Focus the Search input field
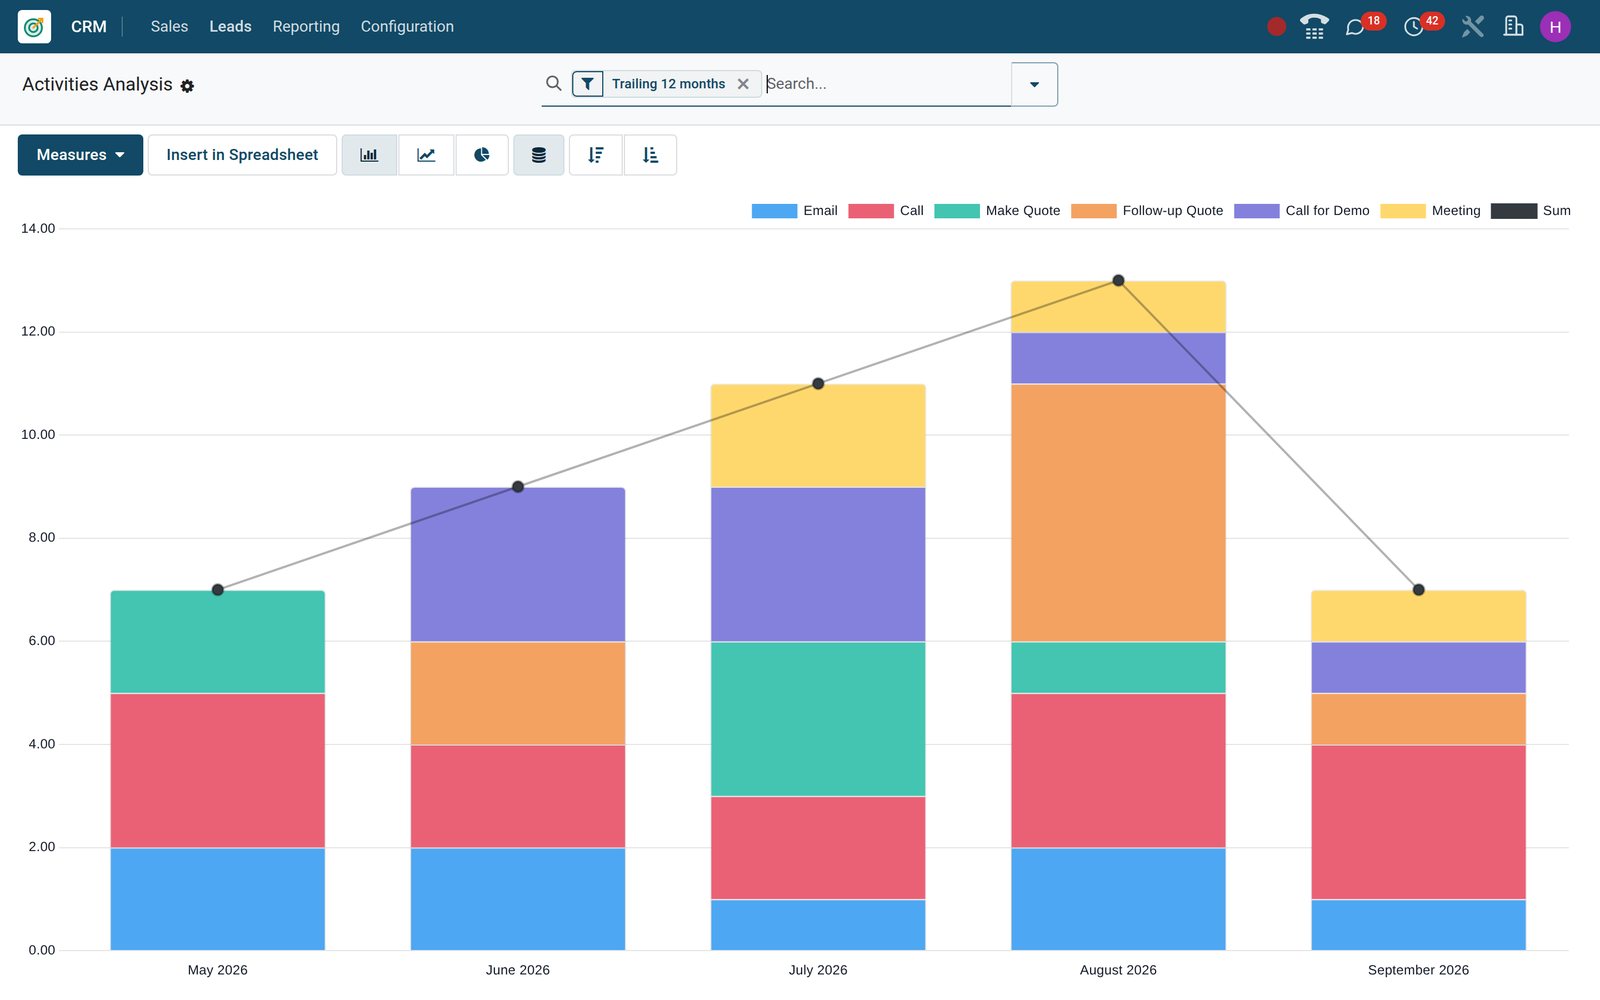 [887, 84]
